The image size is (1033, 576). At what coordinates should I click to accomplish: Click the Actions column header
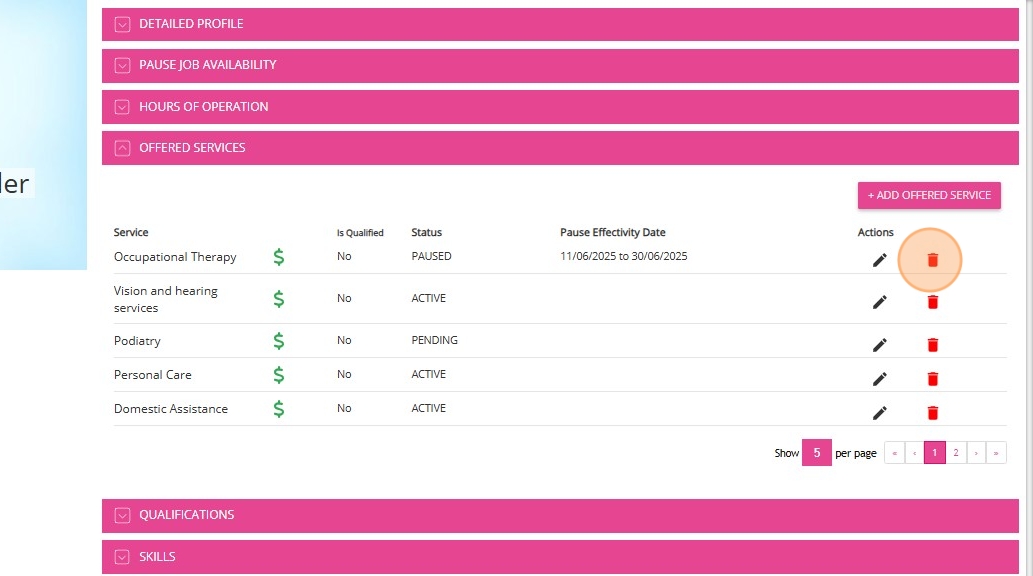point(876,232)
